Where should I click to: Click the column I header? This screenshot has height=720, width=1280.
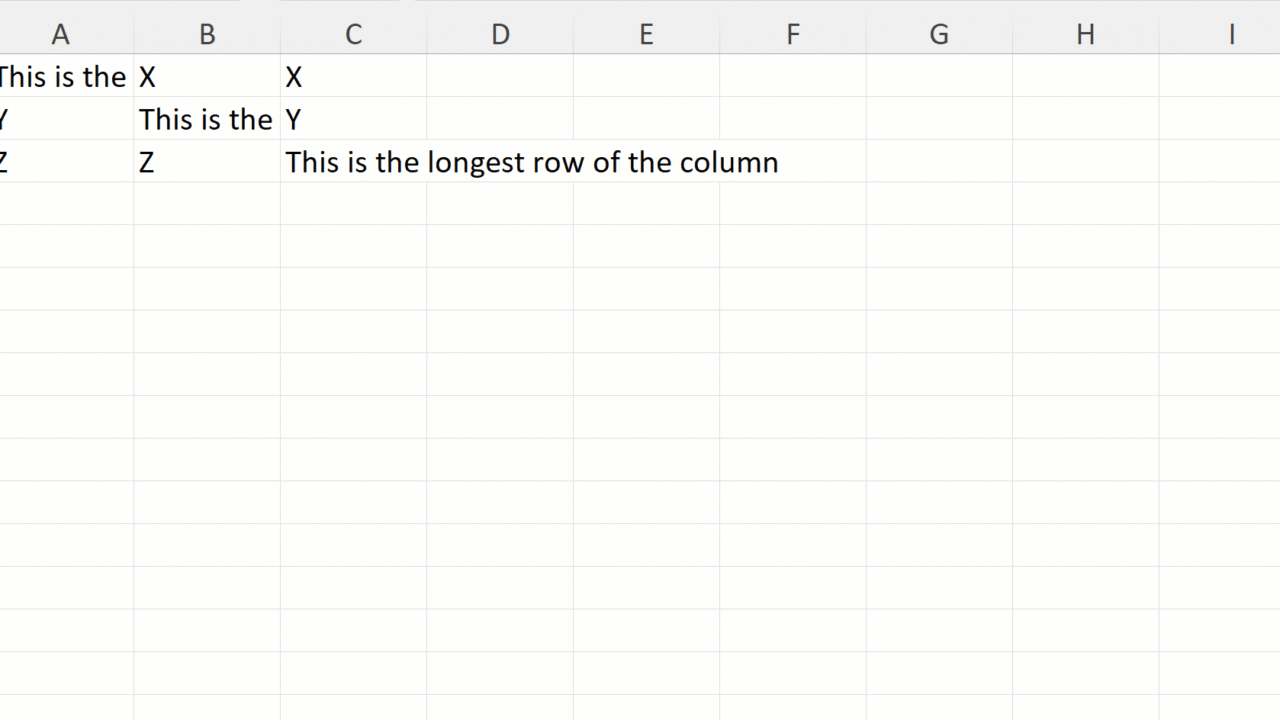point(1231,34)
